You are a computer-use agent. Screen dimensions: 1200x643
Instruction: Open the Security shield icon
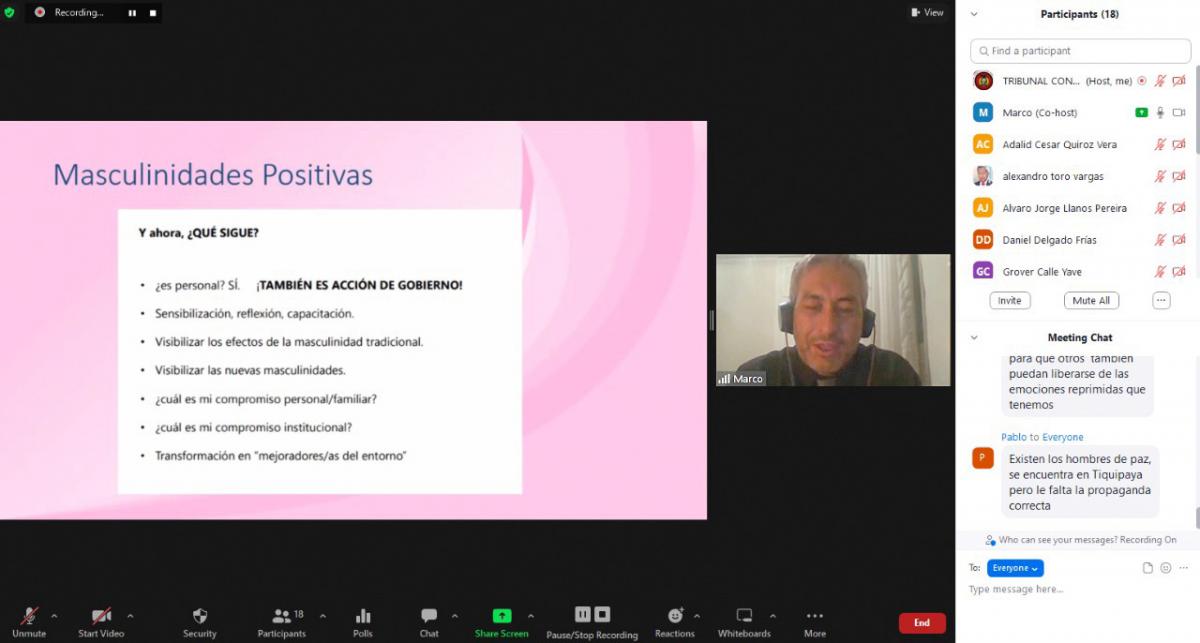click(199, 617)
